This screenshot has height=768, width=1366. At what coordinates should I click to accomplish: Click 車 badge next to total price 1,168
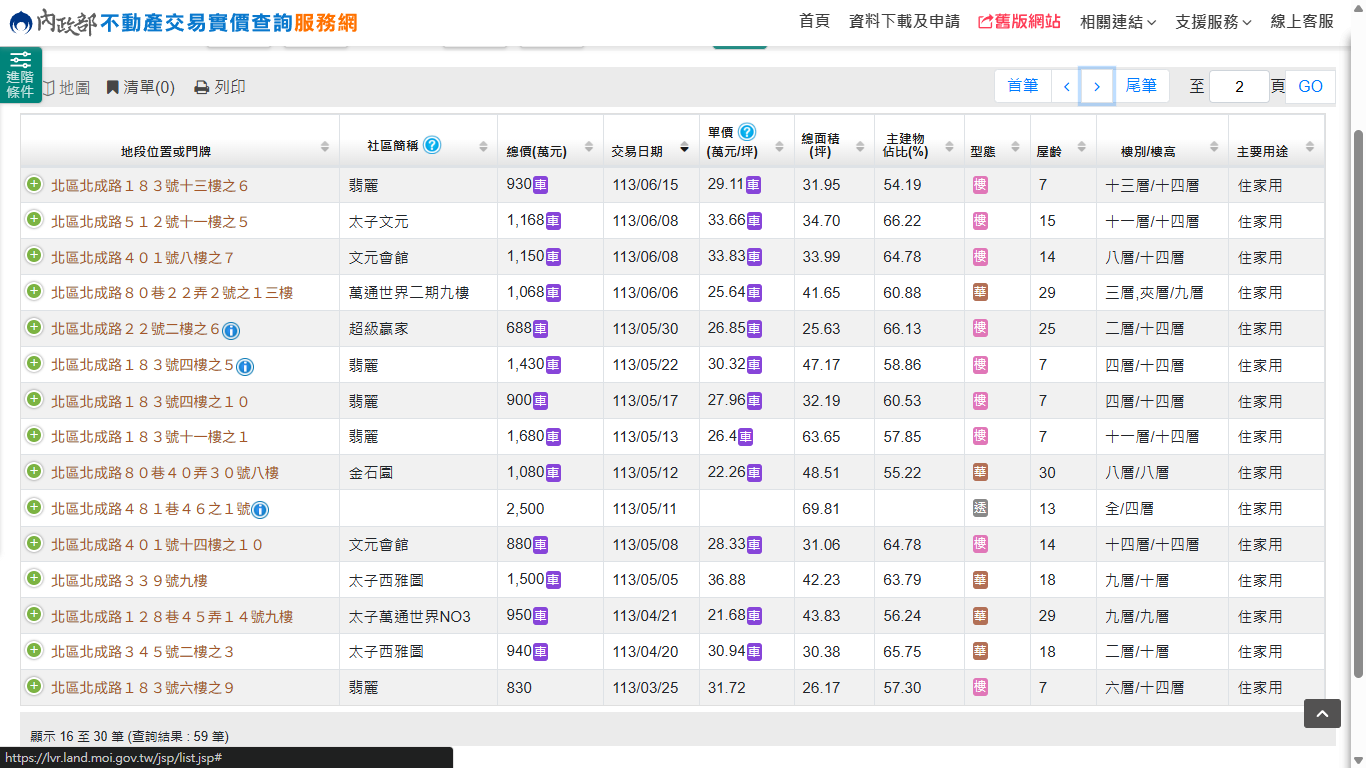tap(553, 221)
